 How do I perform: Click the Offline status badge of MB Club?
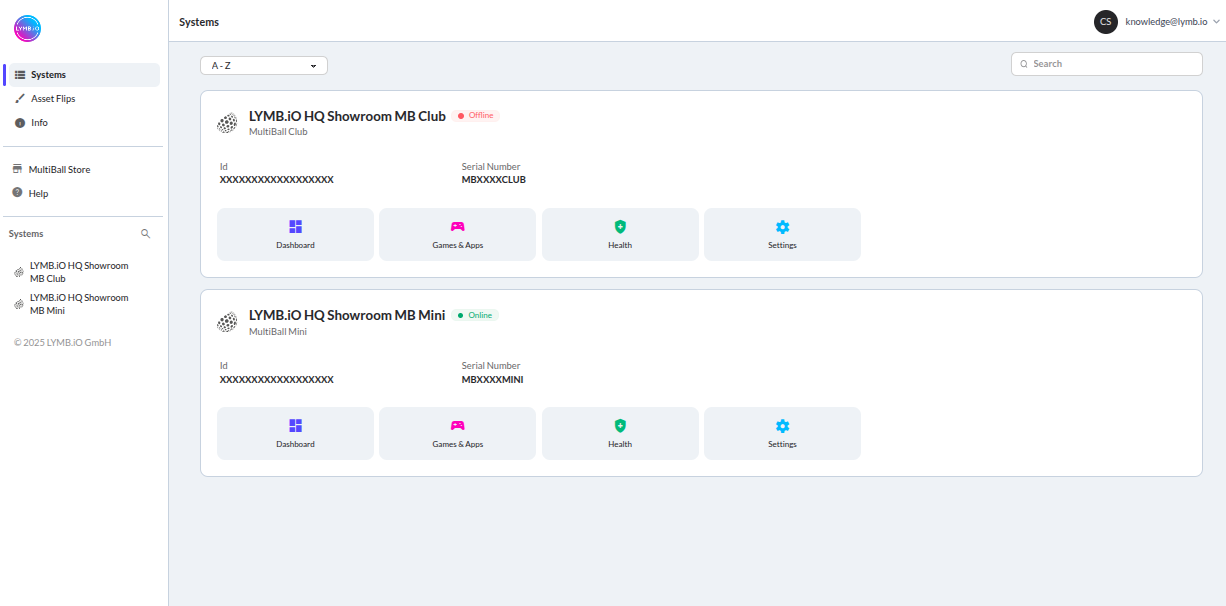pos(476,115)
